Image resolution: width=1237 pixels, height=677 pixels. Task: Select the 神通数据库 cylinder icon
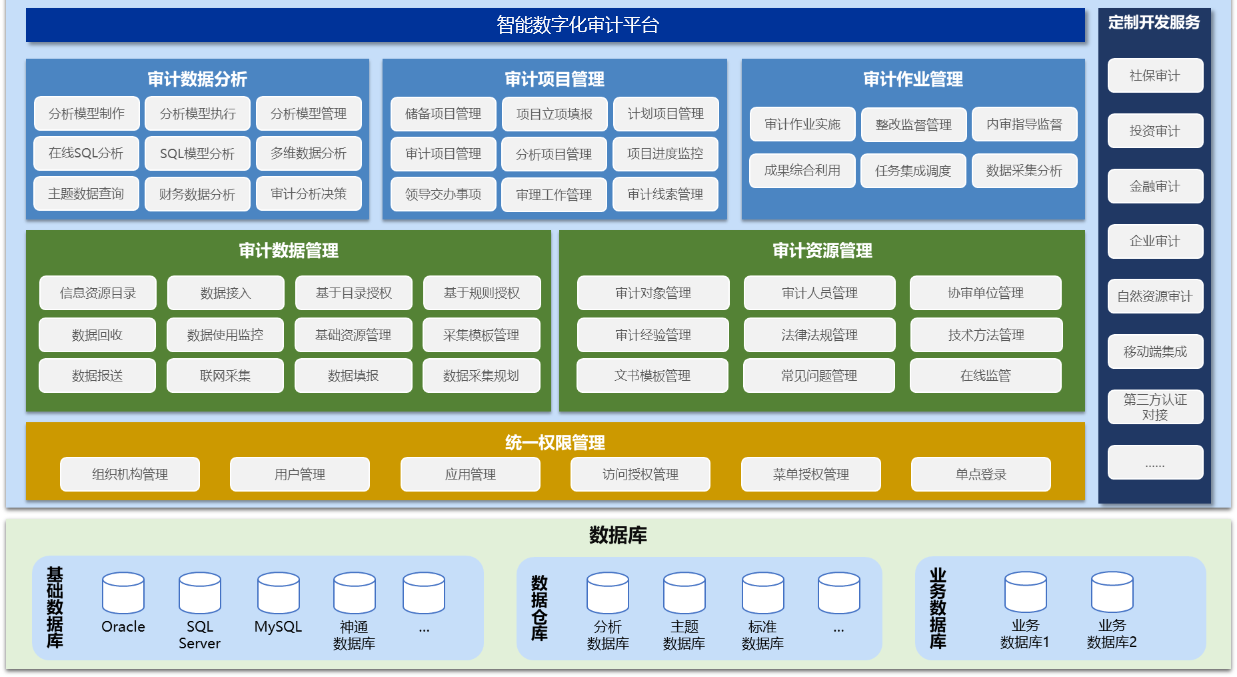click(x=354, y=593)
